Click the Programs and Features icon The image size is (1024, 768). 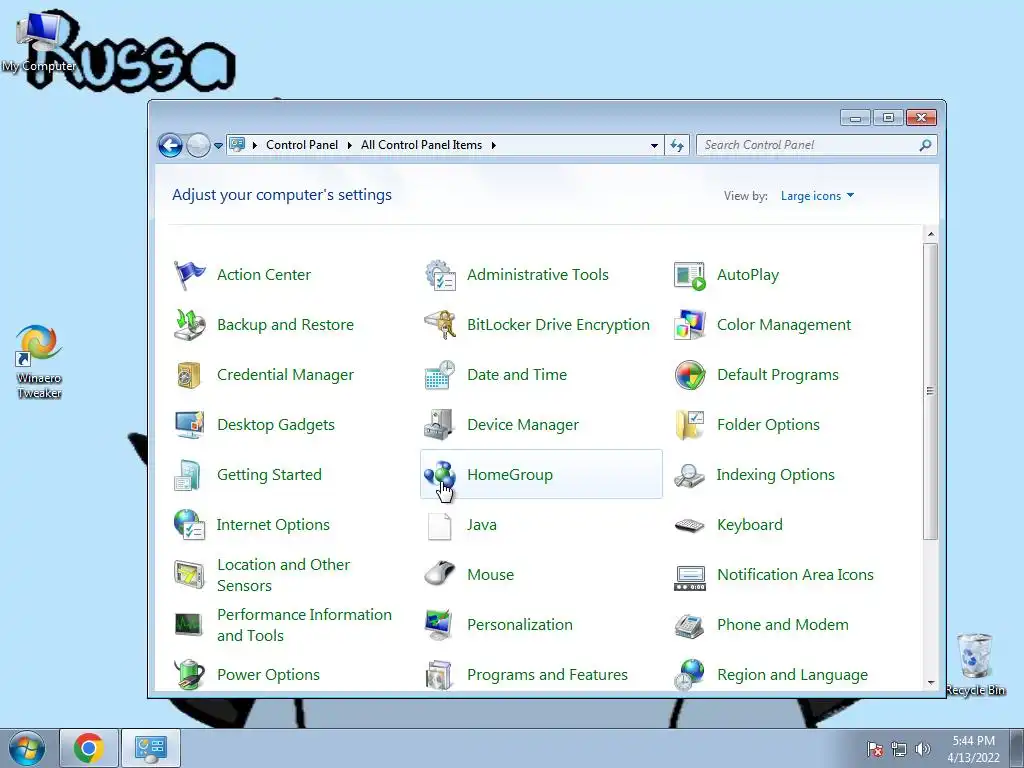click(440, 675)
